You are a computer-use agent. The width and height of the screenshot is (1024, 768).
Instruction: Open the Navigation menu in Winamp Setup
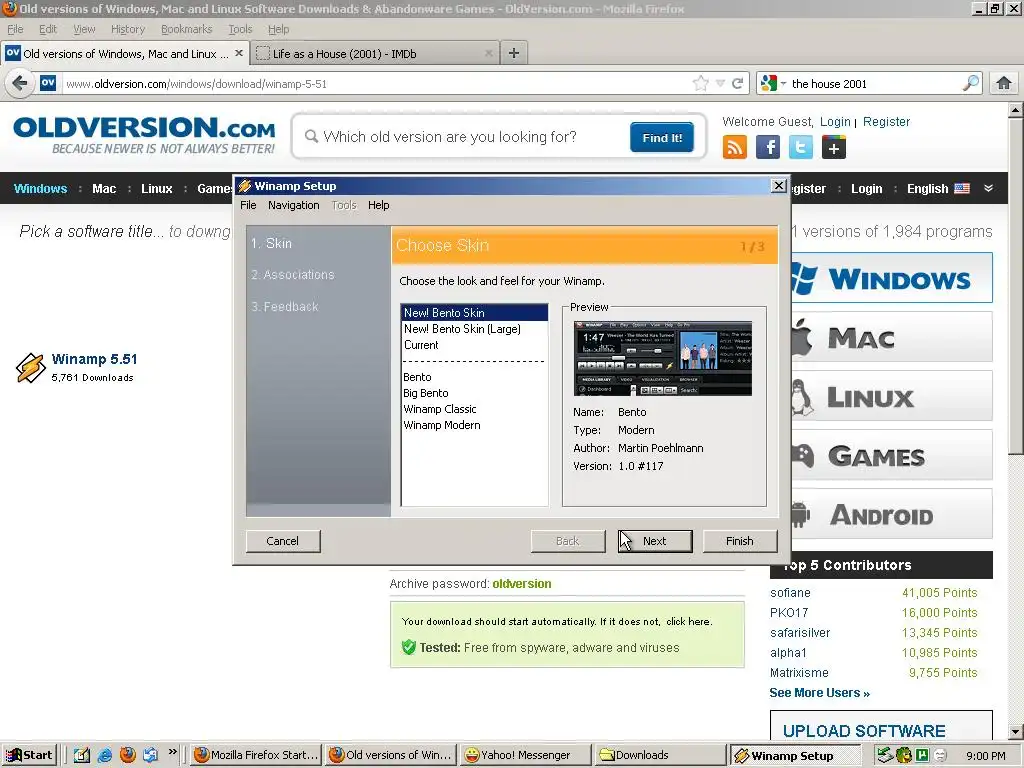point(293,205)
